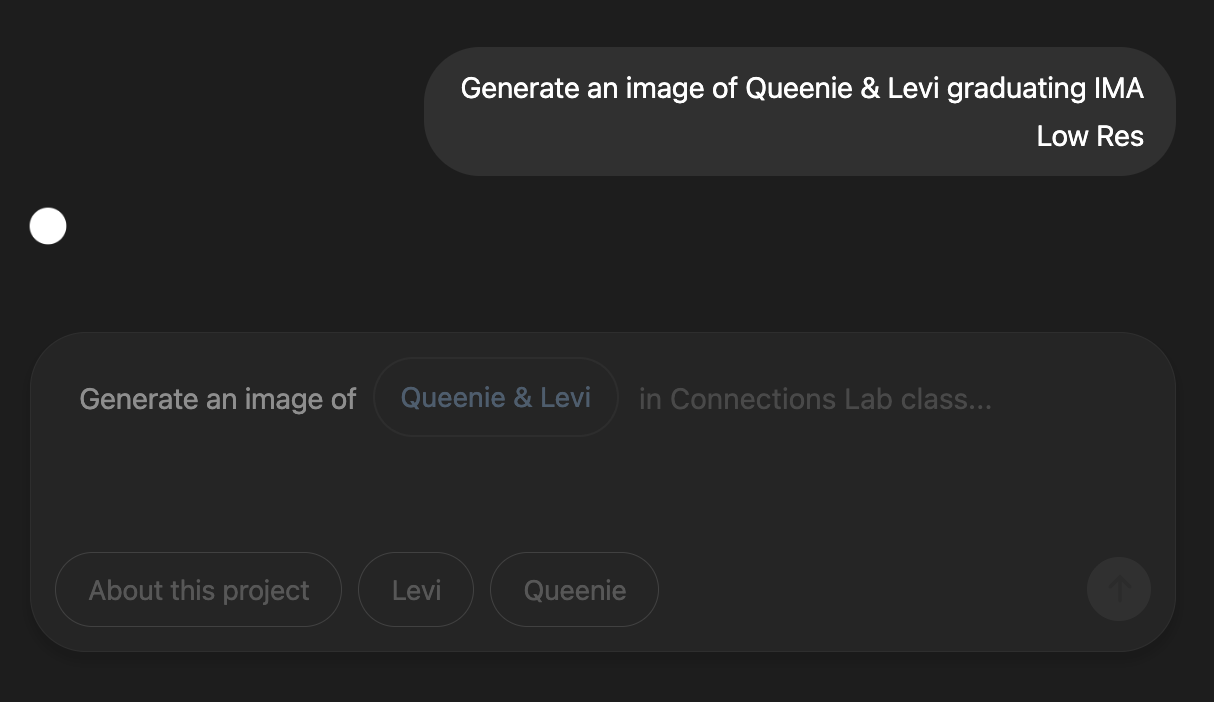
Task: Deselect the blue subject chip in the prompt
Action: click(495, 397)
